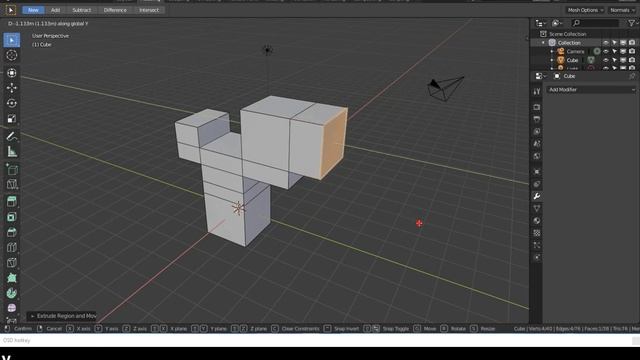Open the Render properties tab
The image size is (640, 360).
[537, 107]
